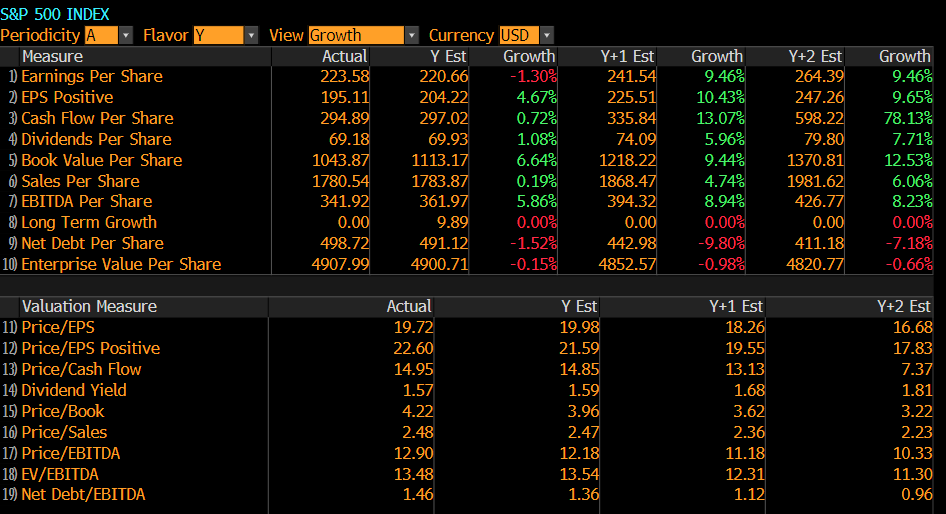Image resolution: width=946 pixels, height=514 pixels.
Task: Open the View Growth dropdown arrow
Action: tap(411, 36)
